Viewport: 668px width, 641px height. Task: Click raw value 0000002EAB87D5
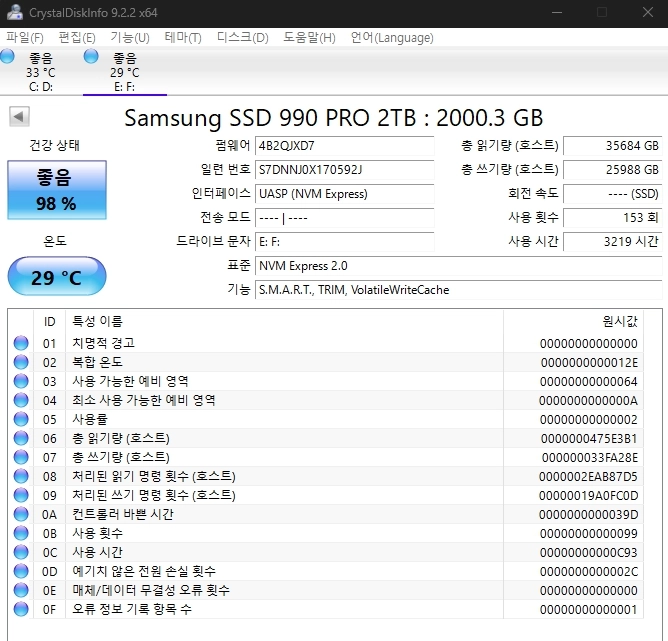pos(588,476)
